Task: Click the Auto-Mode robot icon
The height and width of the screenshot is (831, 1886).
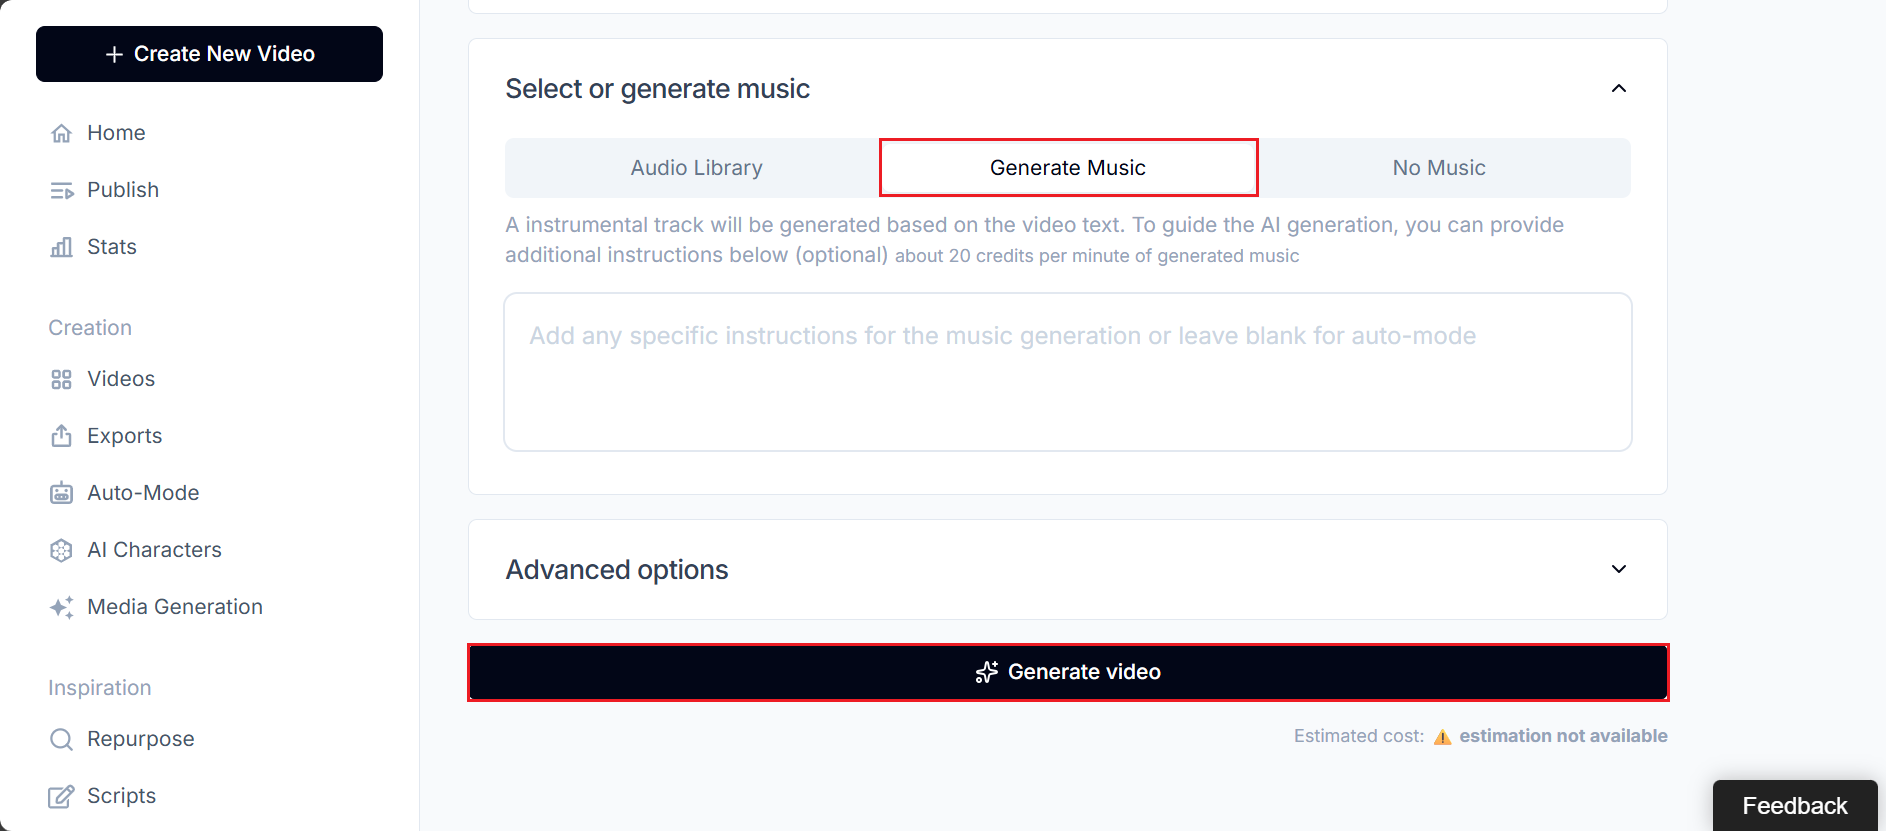Action: (x=61, y=493)
